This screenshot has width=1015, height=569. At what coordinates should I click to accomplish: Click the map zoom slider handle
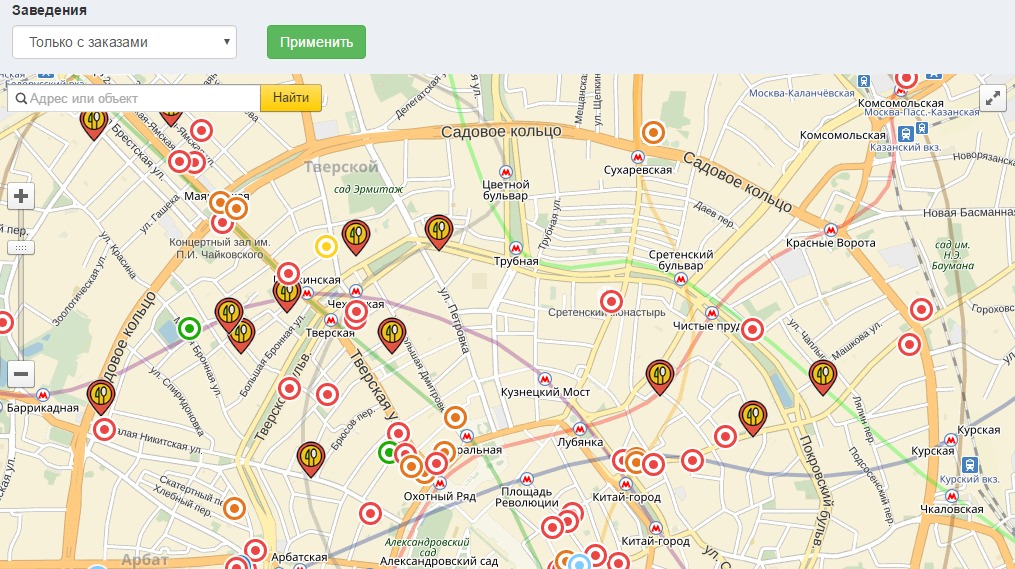[x=21, y=247]
